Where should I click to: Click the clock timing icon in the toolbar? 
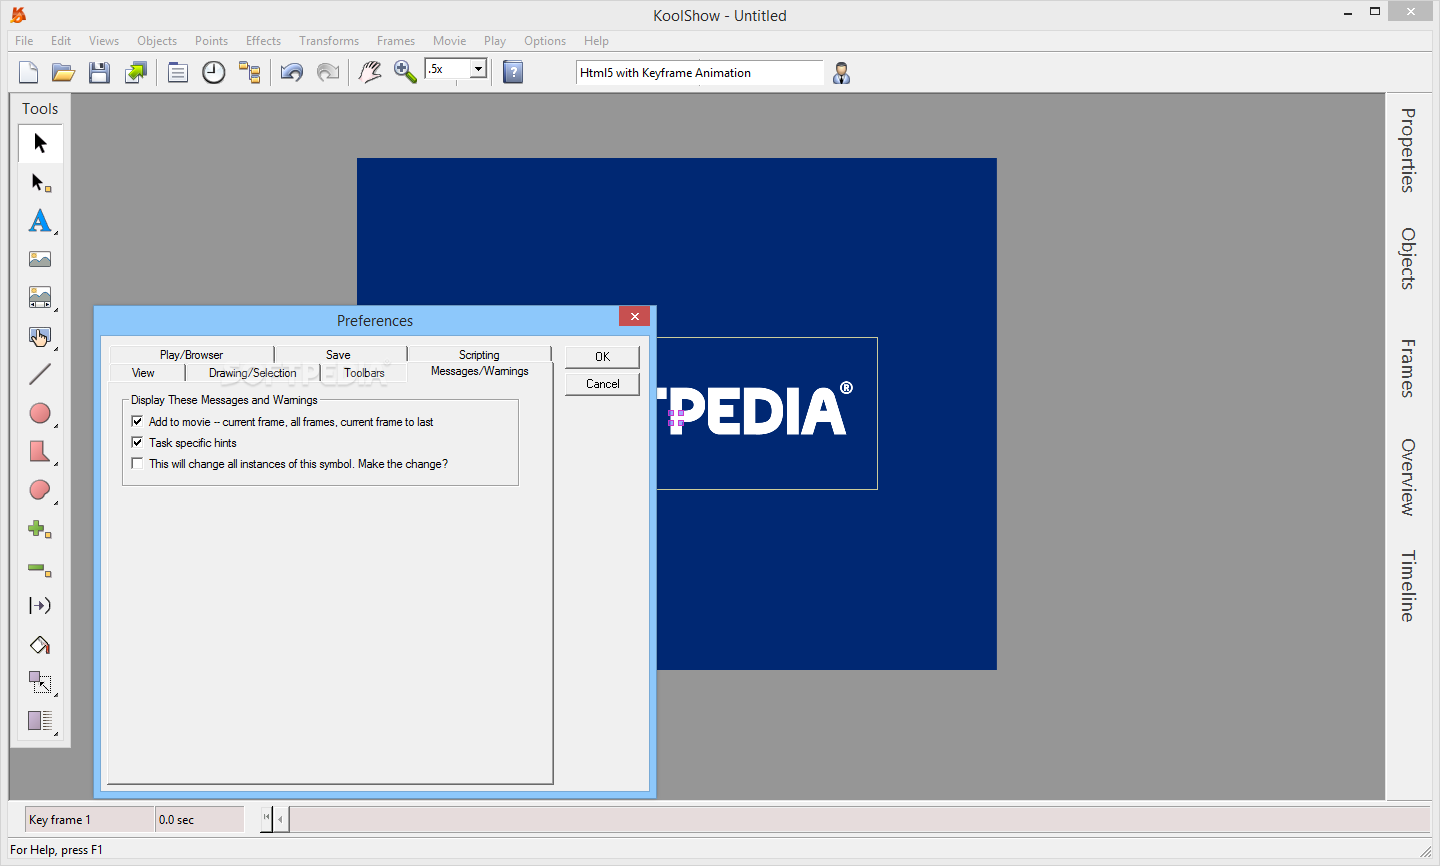[x=214, y=72]
